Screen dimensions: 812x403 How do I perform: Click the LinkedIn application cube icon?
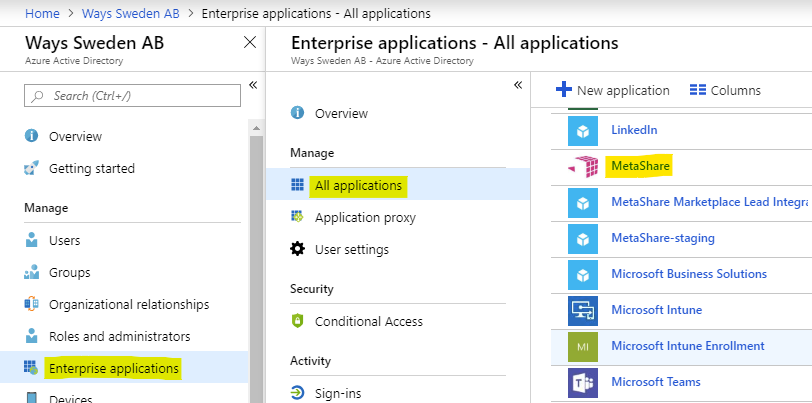pos(583,131)
